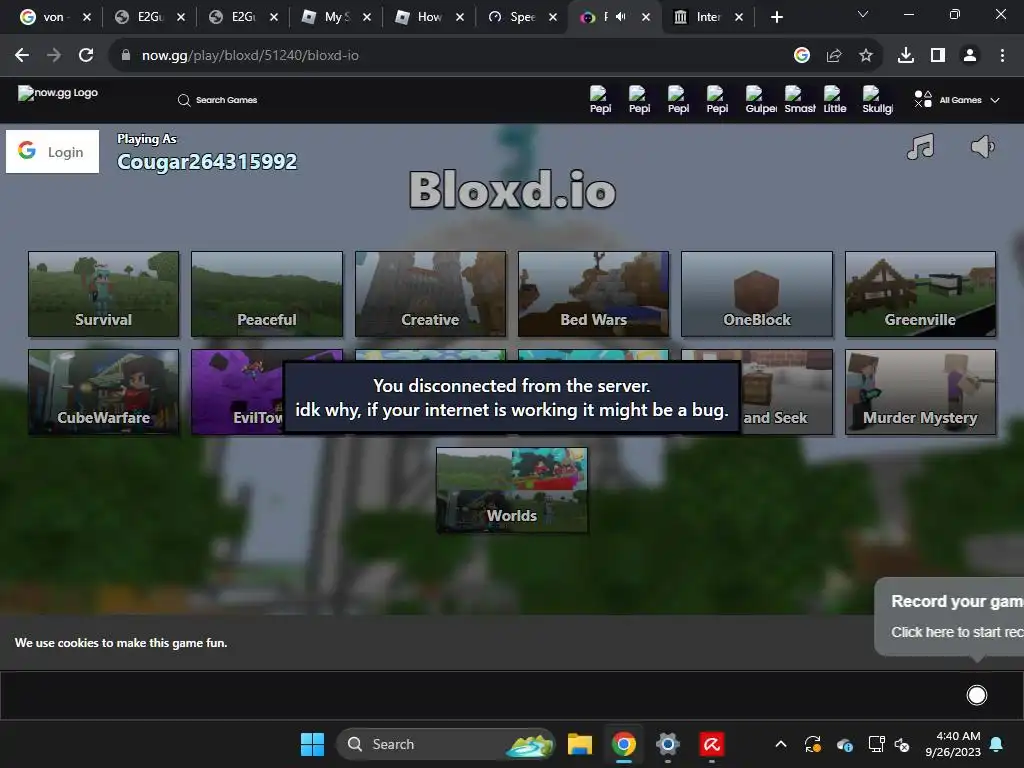Image resolution: width=1024 pixels, height=768 pixels.
Task: Click the Cougar264315992 username
Action: [207, 162]
